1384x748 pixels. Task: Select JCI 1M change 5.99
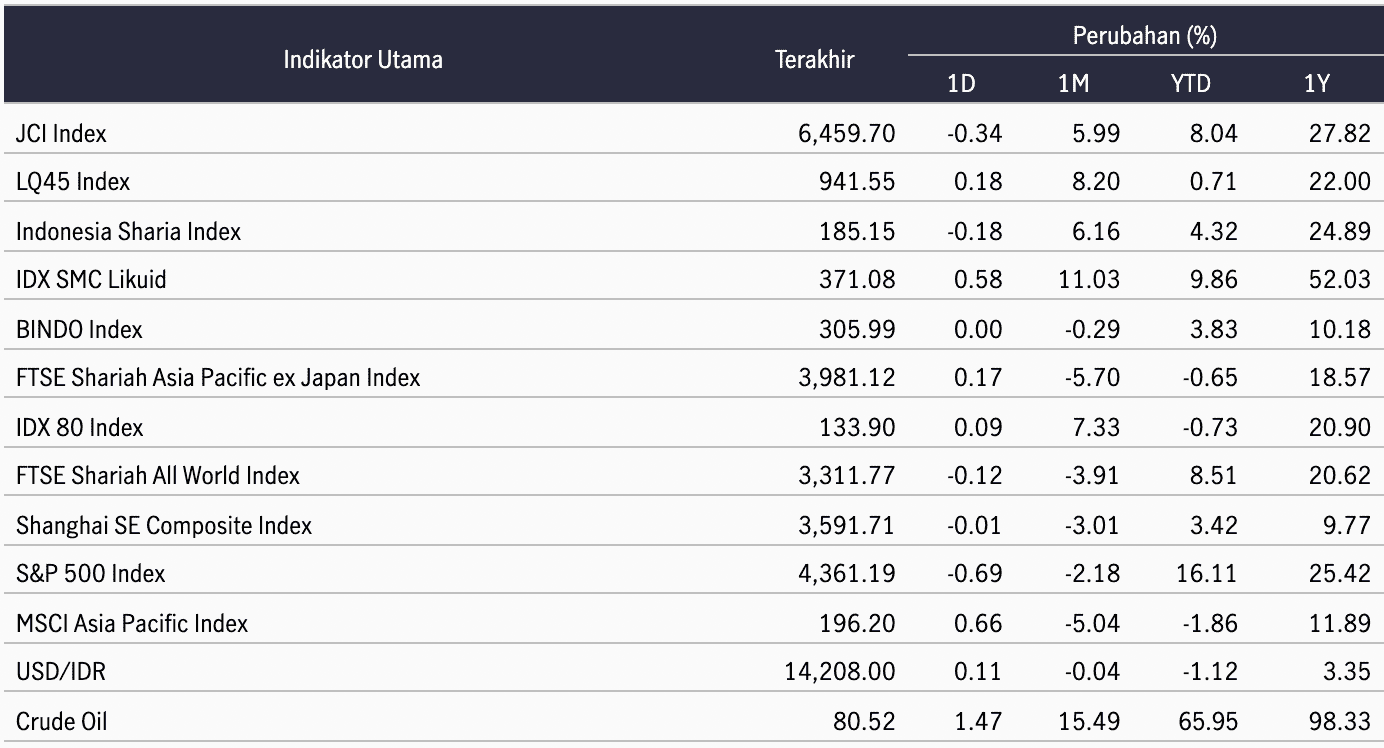(1095, 133)
